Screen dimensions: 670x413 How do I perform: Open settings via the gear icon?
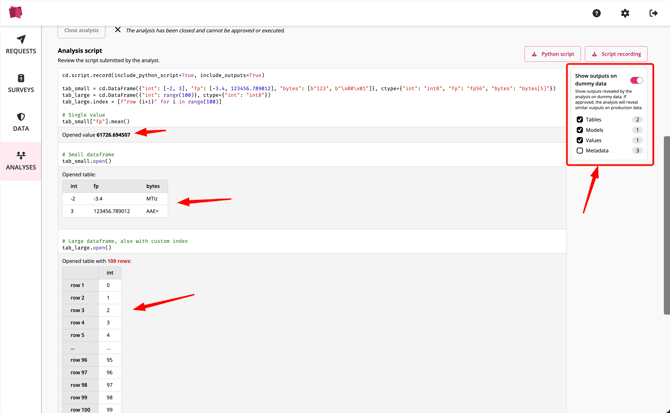(625, 13)
